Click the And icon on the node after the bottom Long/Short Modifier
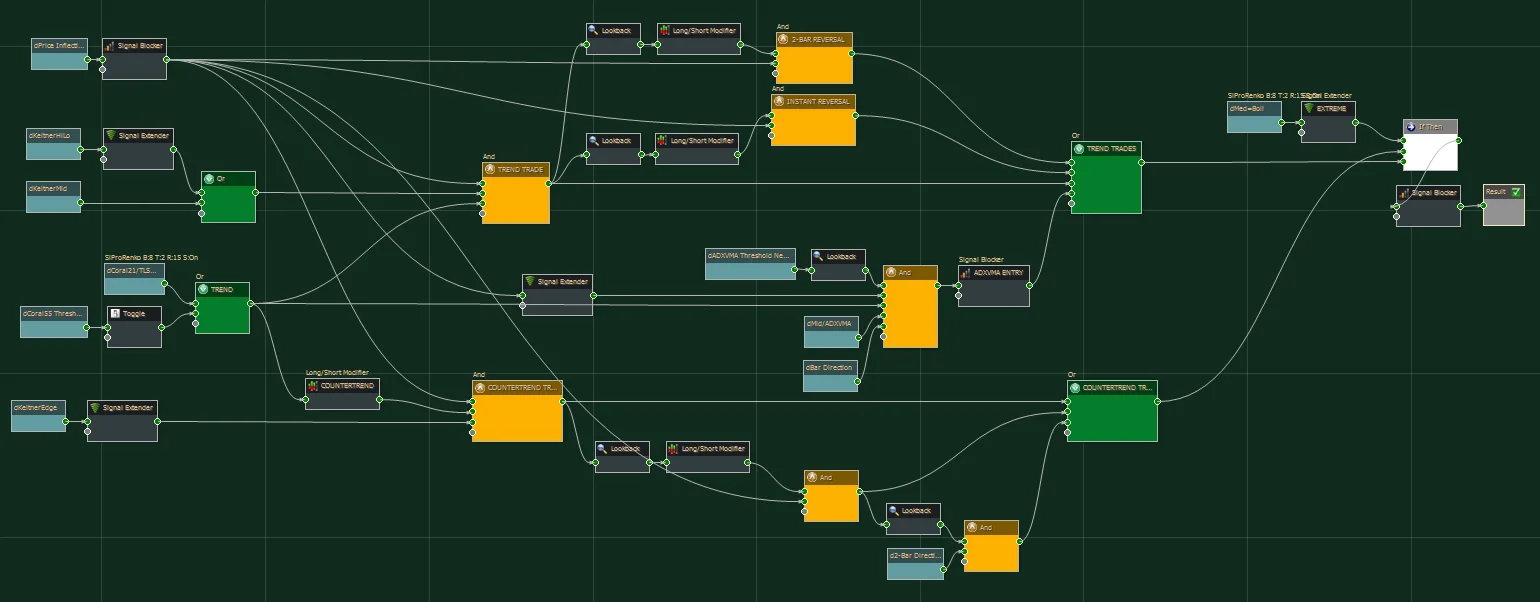This screenshot has width=1540, height=602. pos(812,478)
